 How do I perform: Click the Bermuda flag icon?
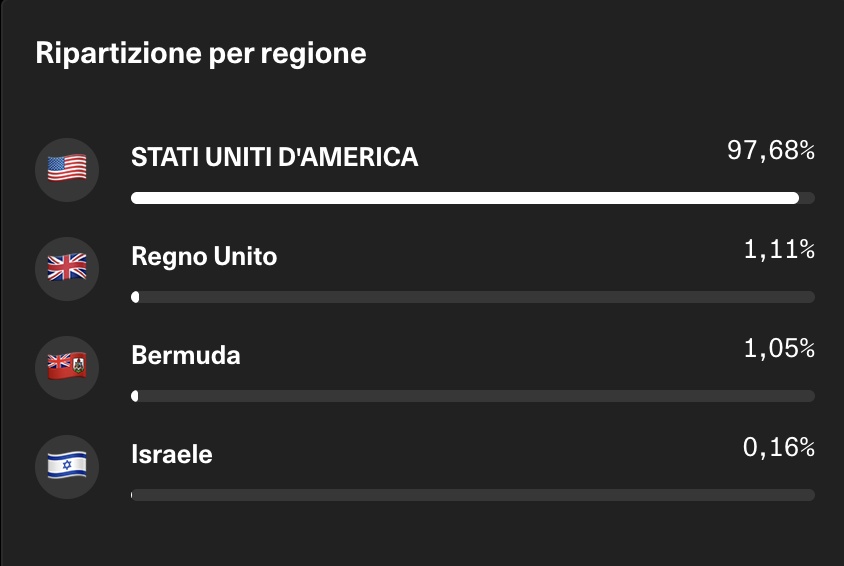coord(67,366)
